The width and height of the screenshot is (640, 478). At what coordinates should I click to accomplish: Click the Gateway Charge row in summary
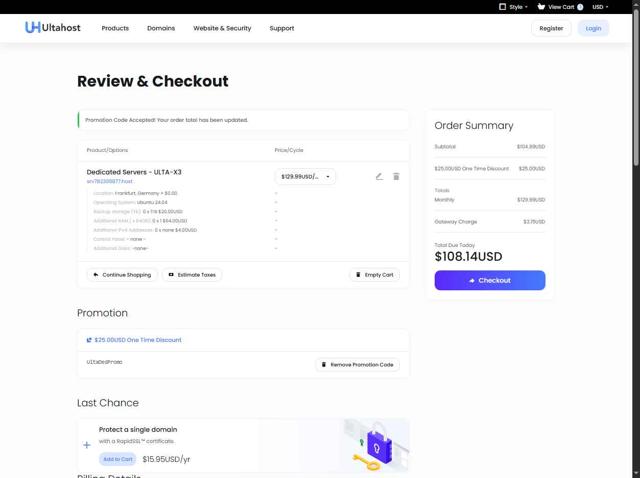pyautogui.click(x=490, y=222)
